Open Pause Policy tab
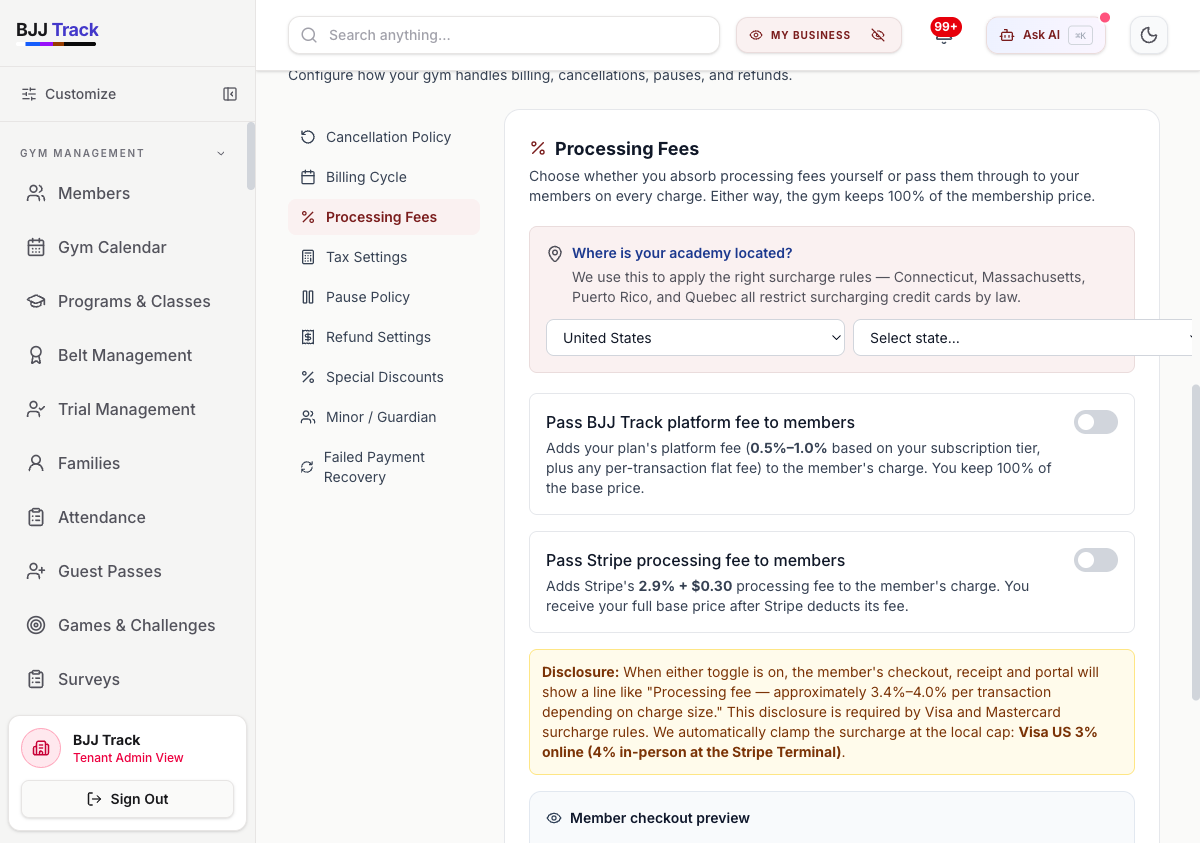Viewport: 1200px width, 843px height. [x=384, y=297]
